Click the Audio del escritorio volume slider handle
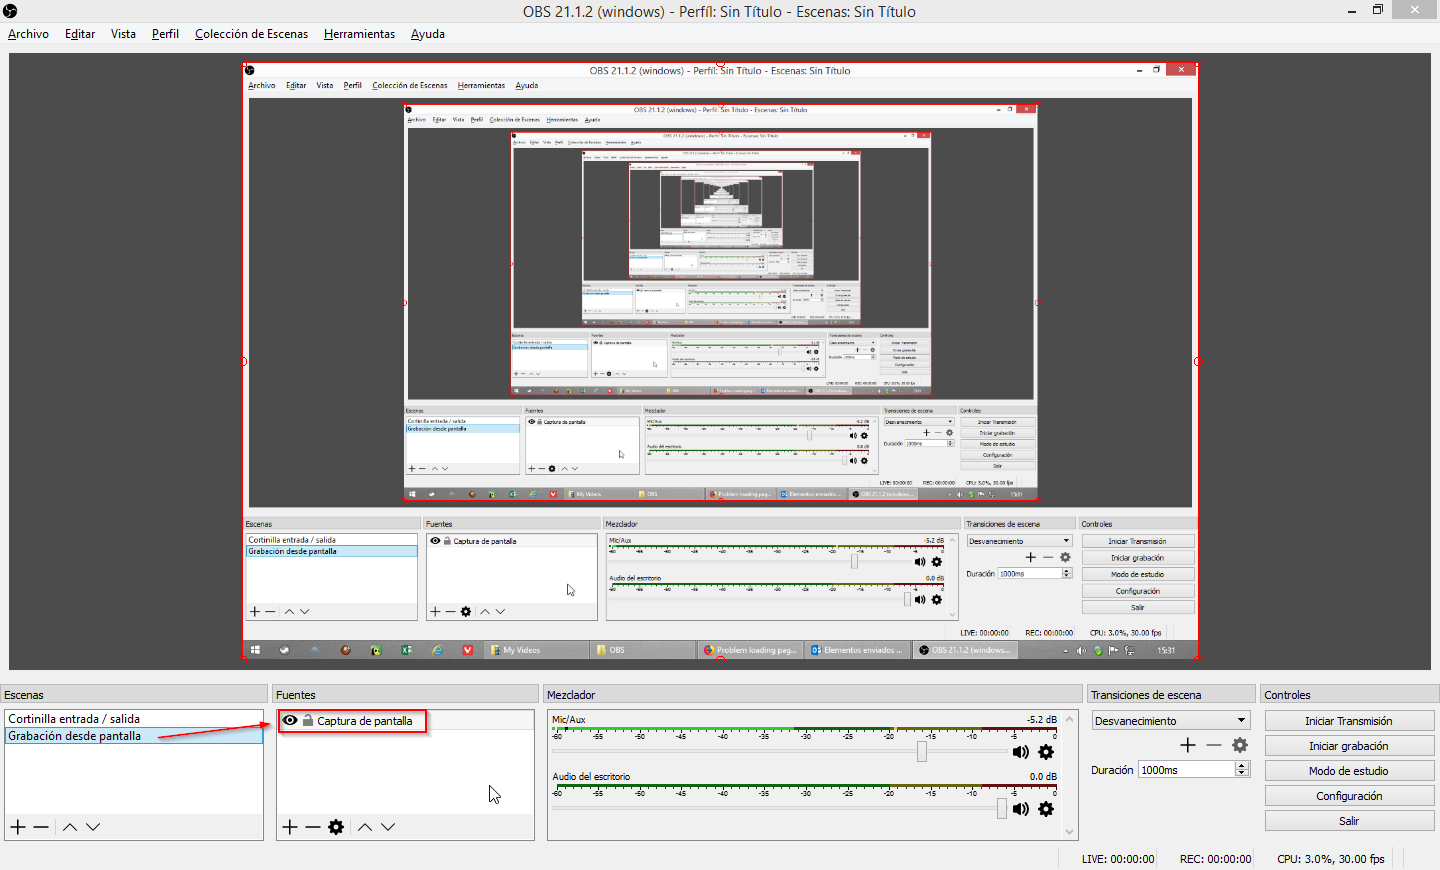The height and width of the screenshot is (870, 1440). 1002,809
